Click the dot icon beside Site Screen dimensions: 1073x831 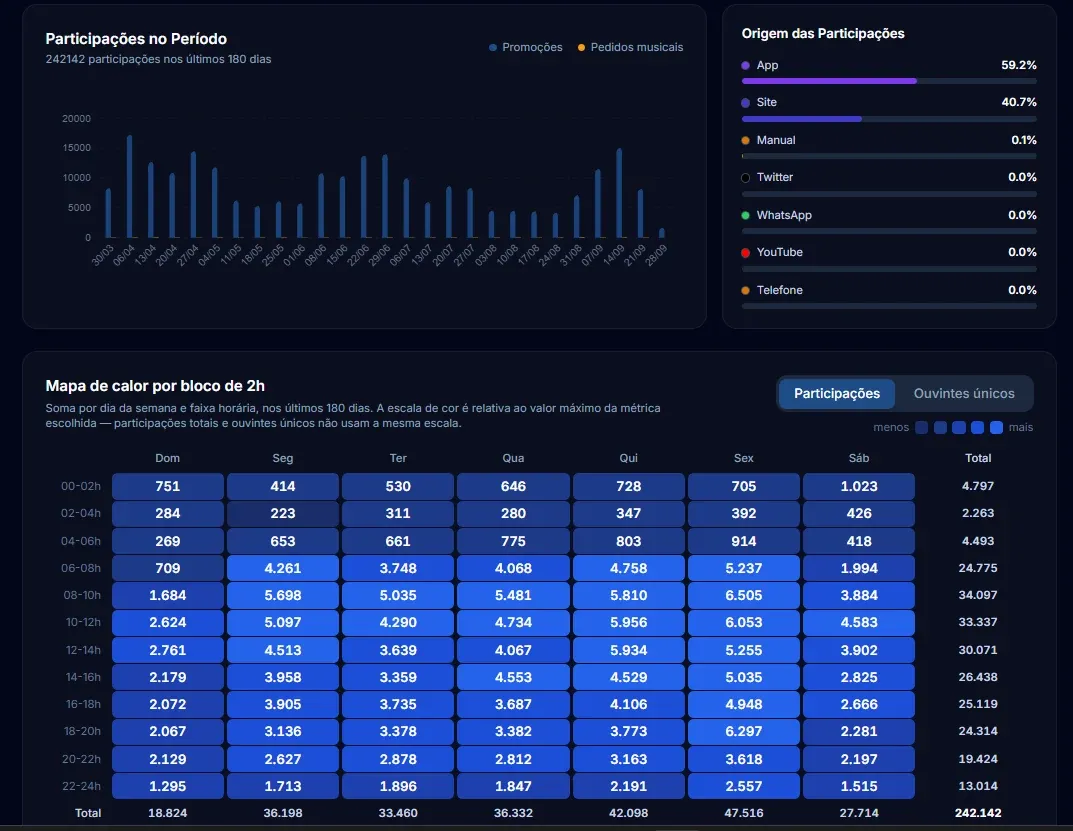[745, 103]
